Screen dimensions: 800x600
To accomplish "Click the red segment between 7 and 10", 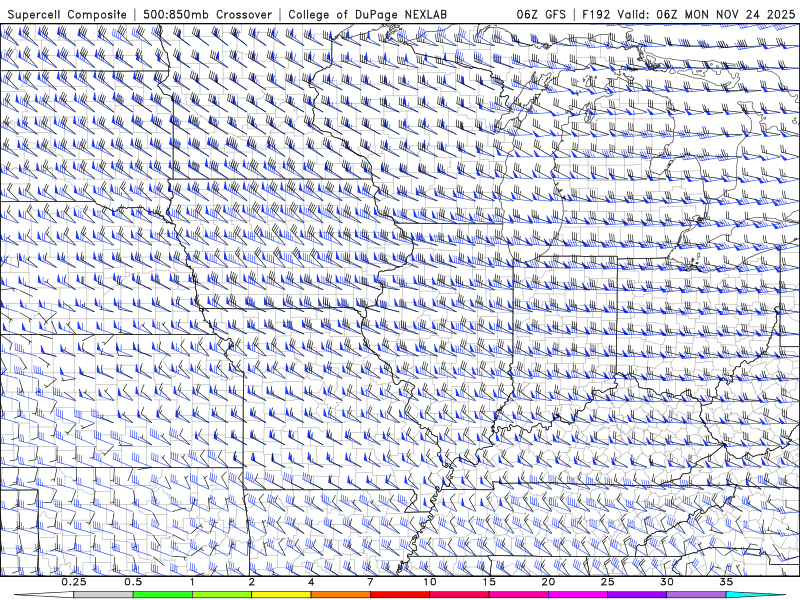I will pyautogui.click(x=400, y=595).
